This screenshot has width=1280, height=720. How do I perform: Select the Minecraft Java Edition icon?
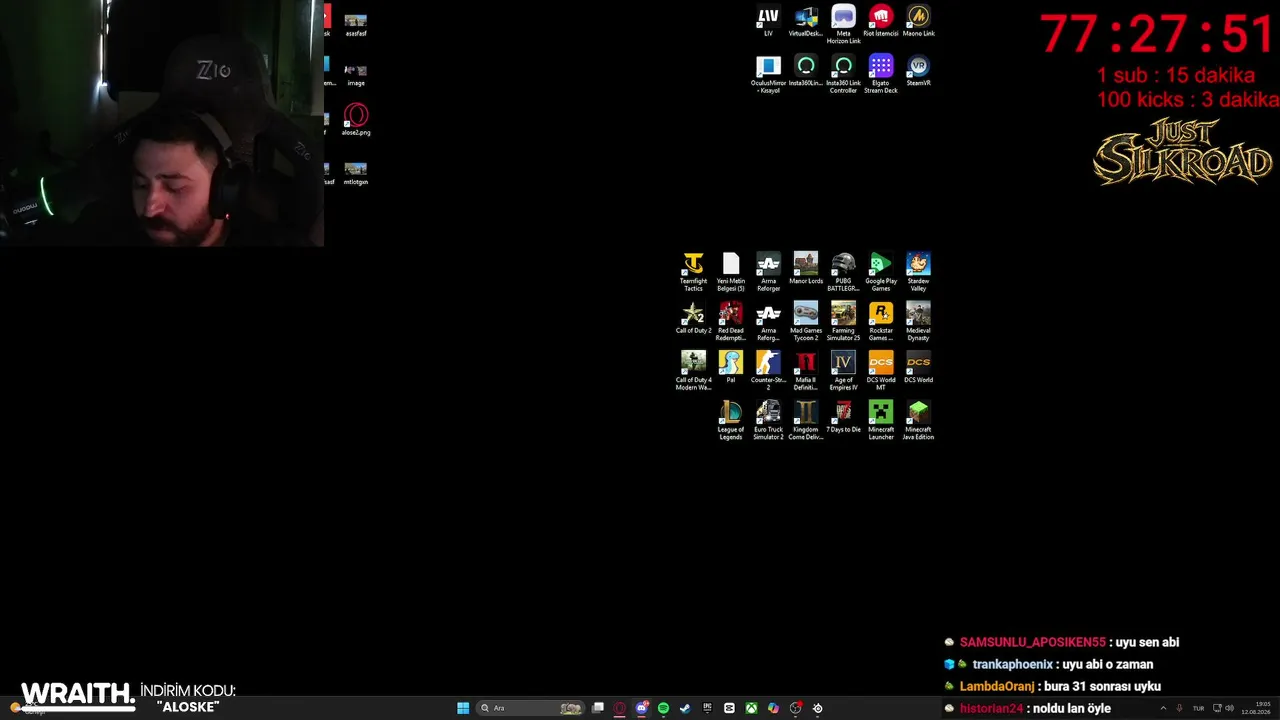click(x=918, y=421)
